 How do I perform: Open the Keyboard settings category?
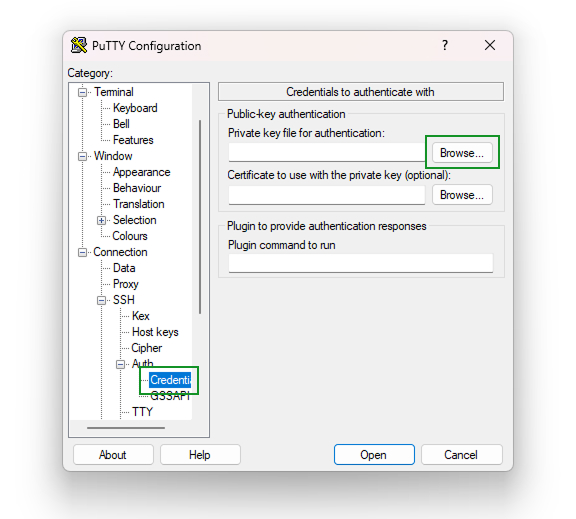click(135, 108)
